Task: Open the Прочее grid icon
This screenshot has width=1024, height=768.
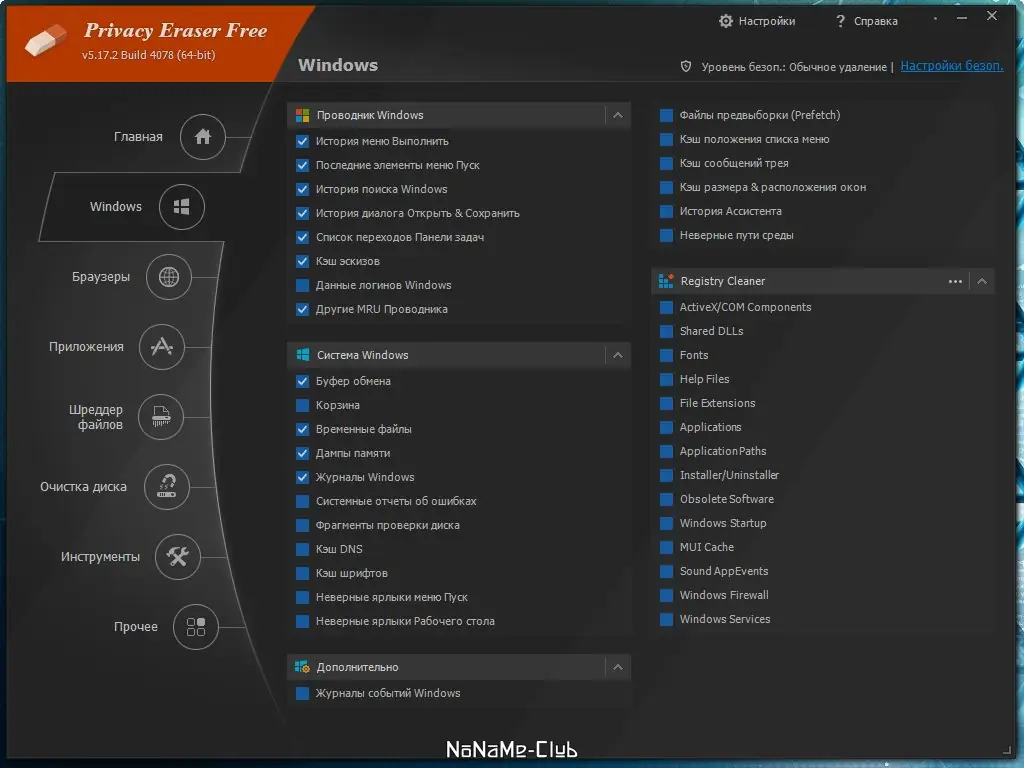Action: (195, 626)
